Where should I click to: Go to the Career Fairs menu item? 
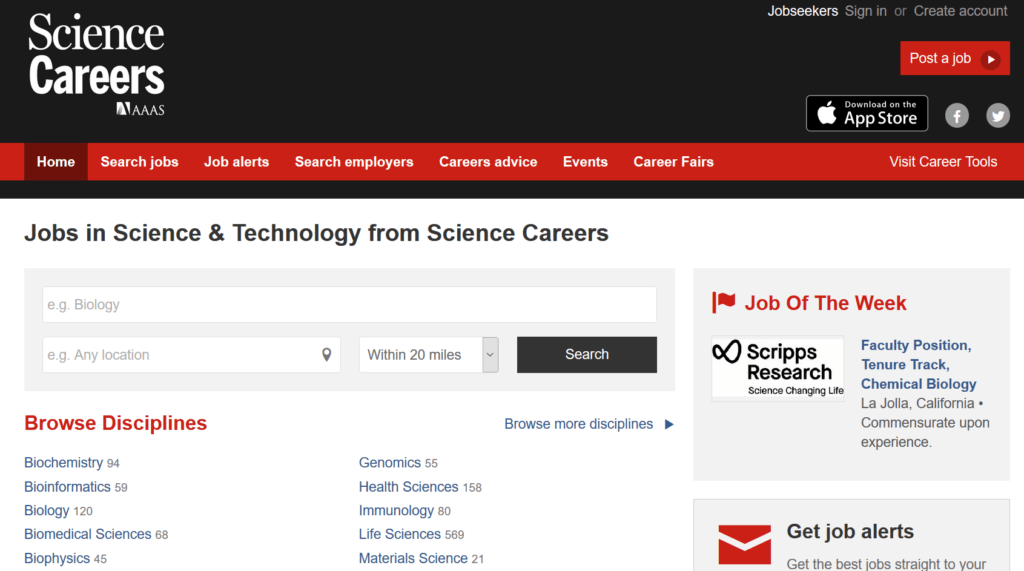673,162
